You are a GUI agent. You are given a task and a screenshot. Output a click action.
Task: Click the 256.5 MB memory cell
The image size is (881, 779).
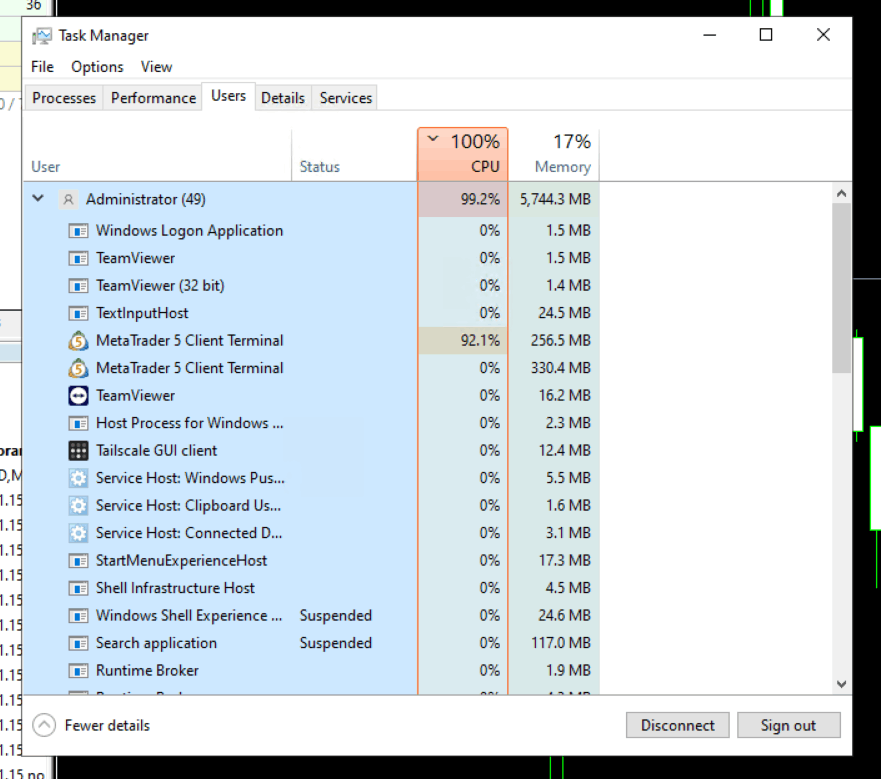554,341
